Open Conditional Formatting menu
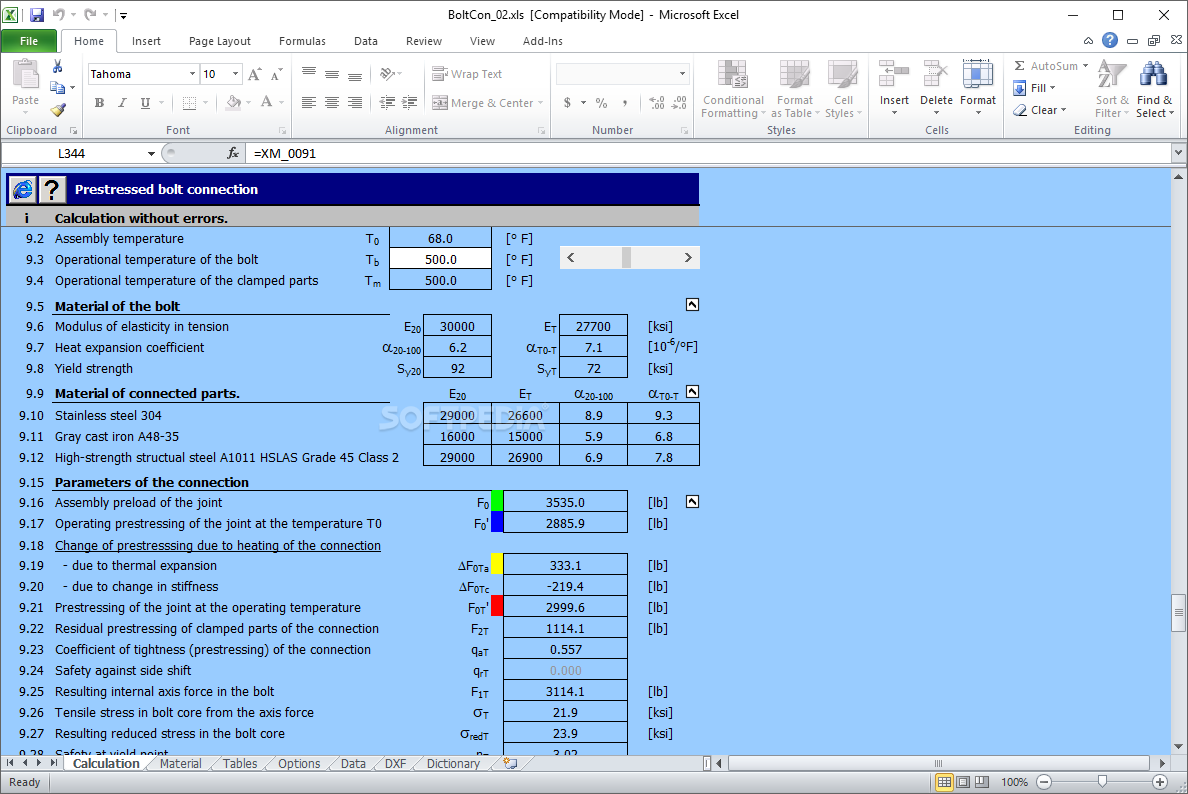The width and height of the screenshot is (1188, 794). point(733,89)
